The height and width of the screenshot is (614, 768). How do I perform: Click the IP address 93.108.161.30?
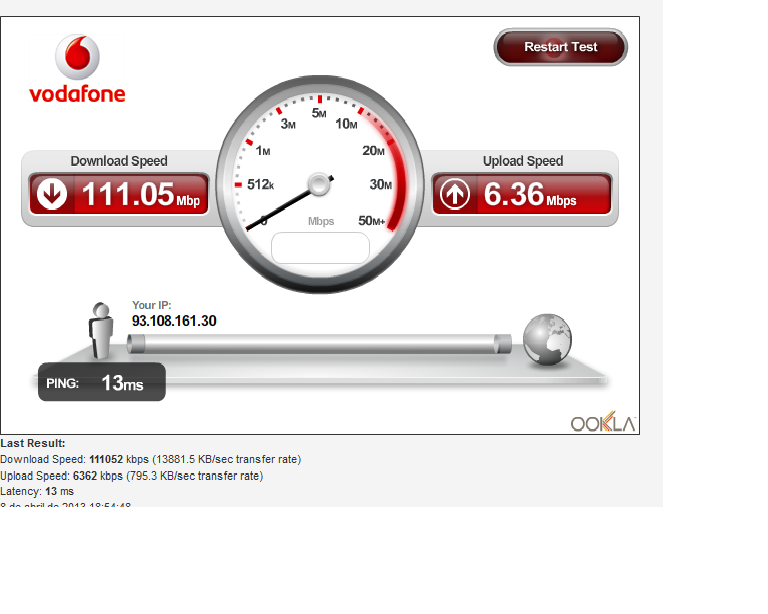tap(174, 321)
